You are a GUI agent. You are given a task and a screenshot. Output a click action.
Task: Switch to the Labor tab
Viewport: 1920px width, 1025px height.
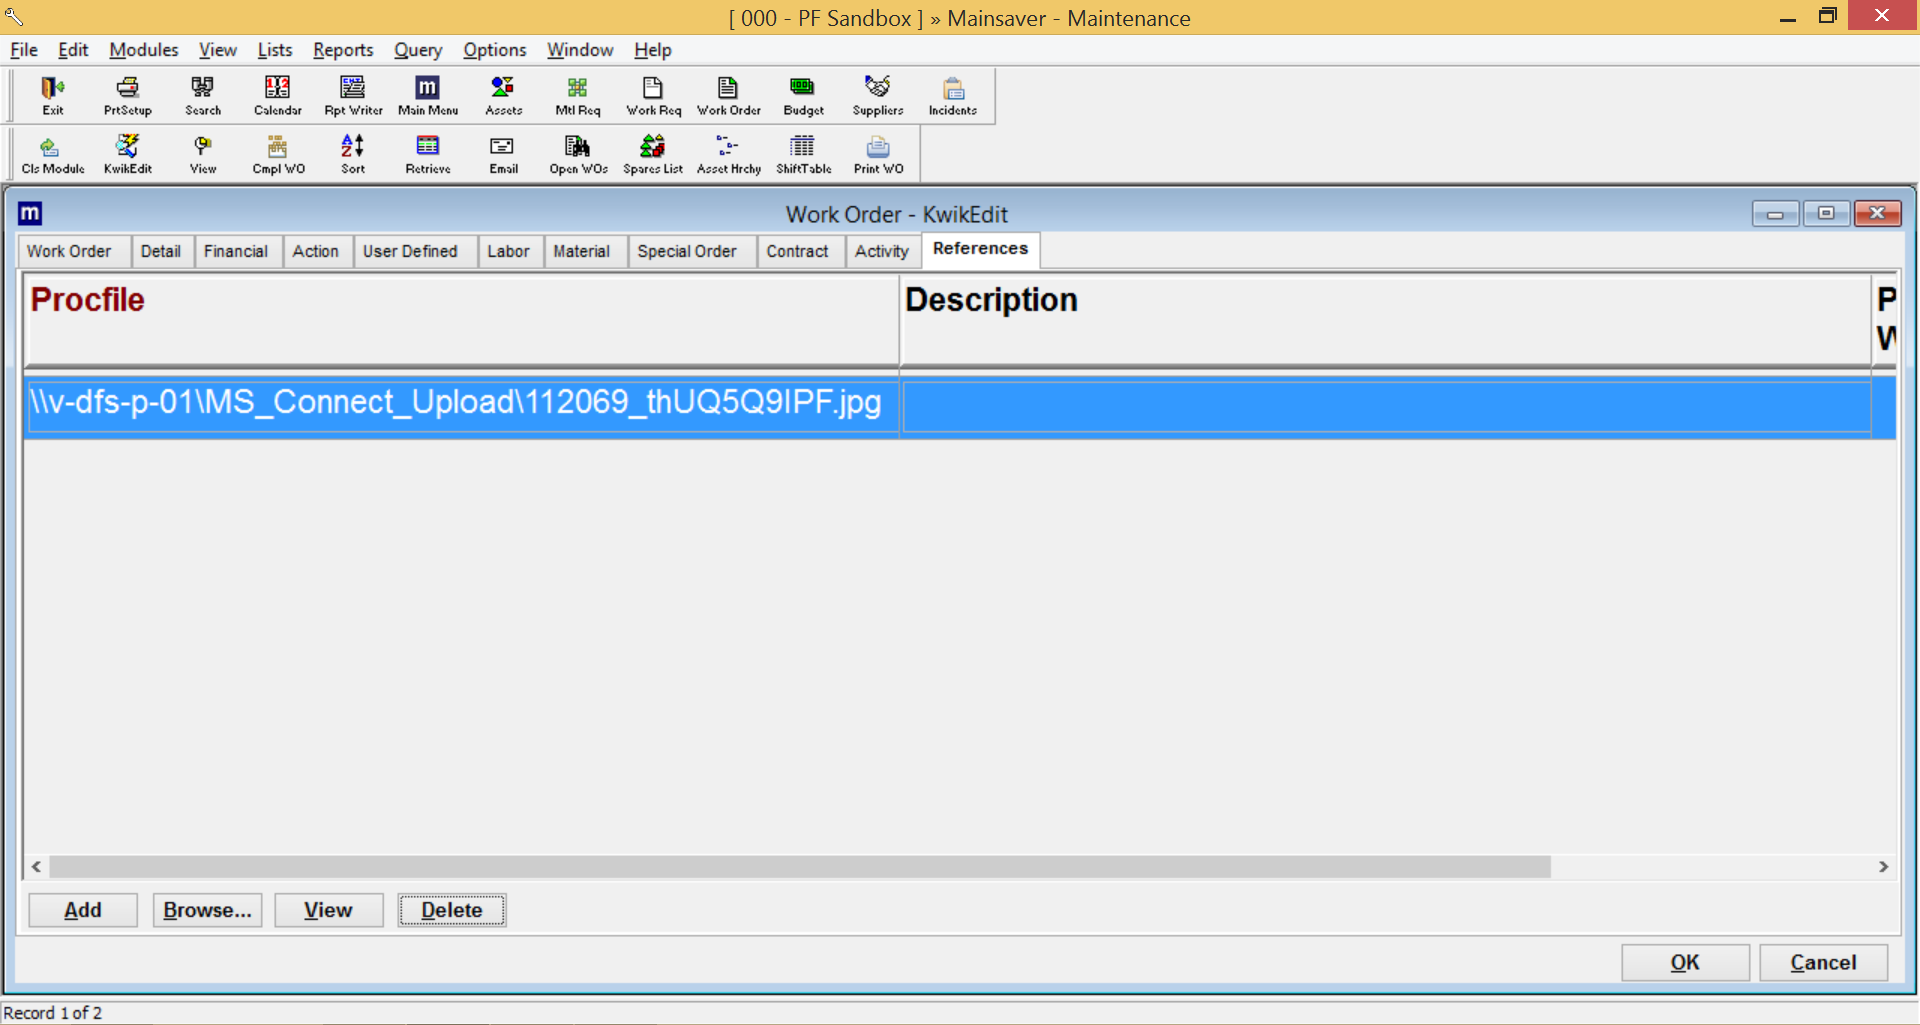click(x=508, y=252)
